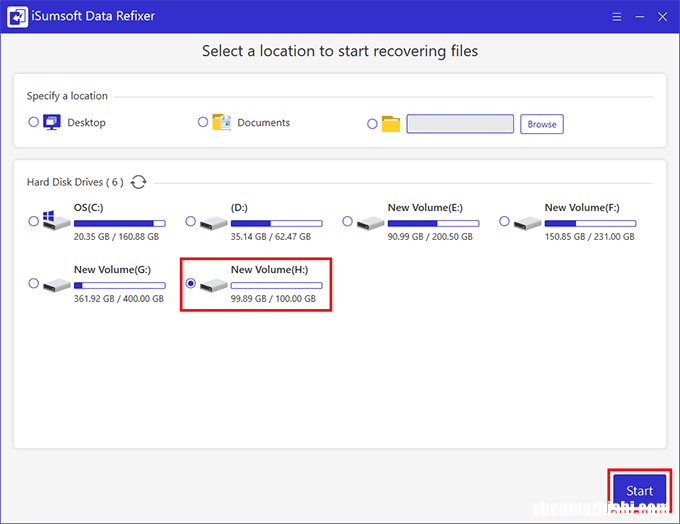680x524 pixels.
Task: Click the New Volume(H:) usage bar
Action: click(x=277, y=285)
